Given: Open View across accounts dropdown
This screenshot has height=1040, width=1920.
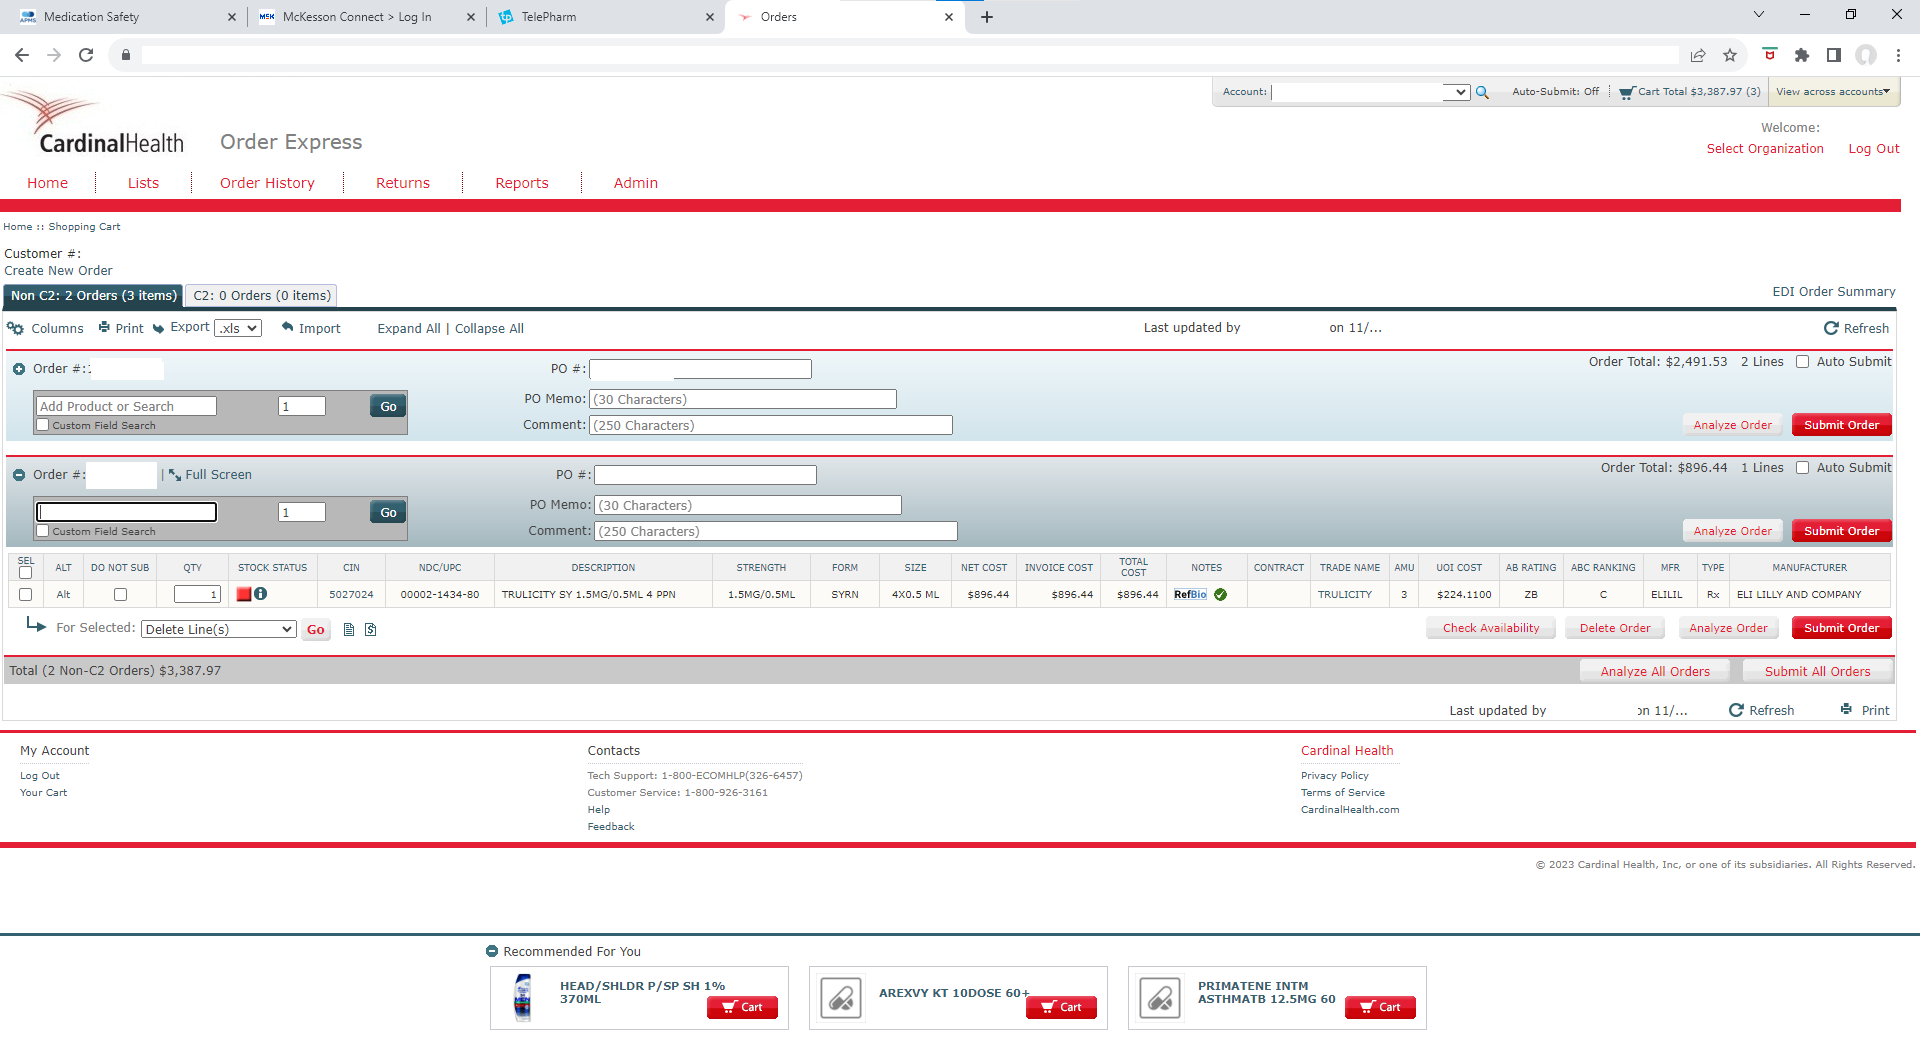Looking at the screenshot, I should coord(1833,92).
